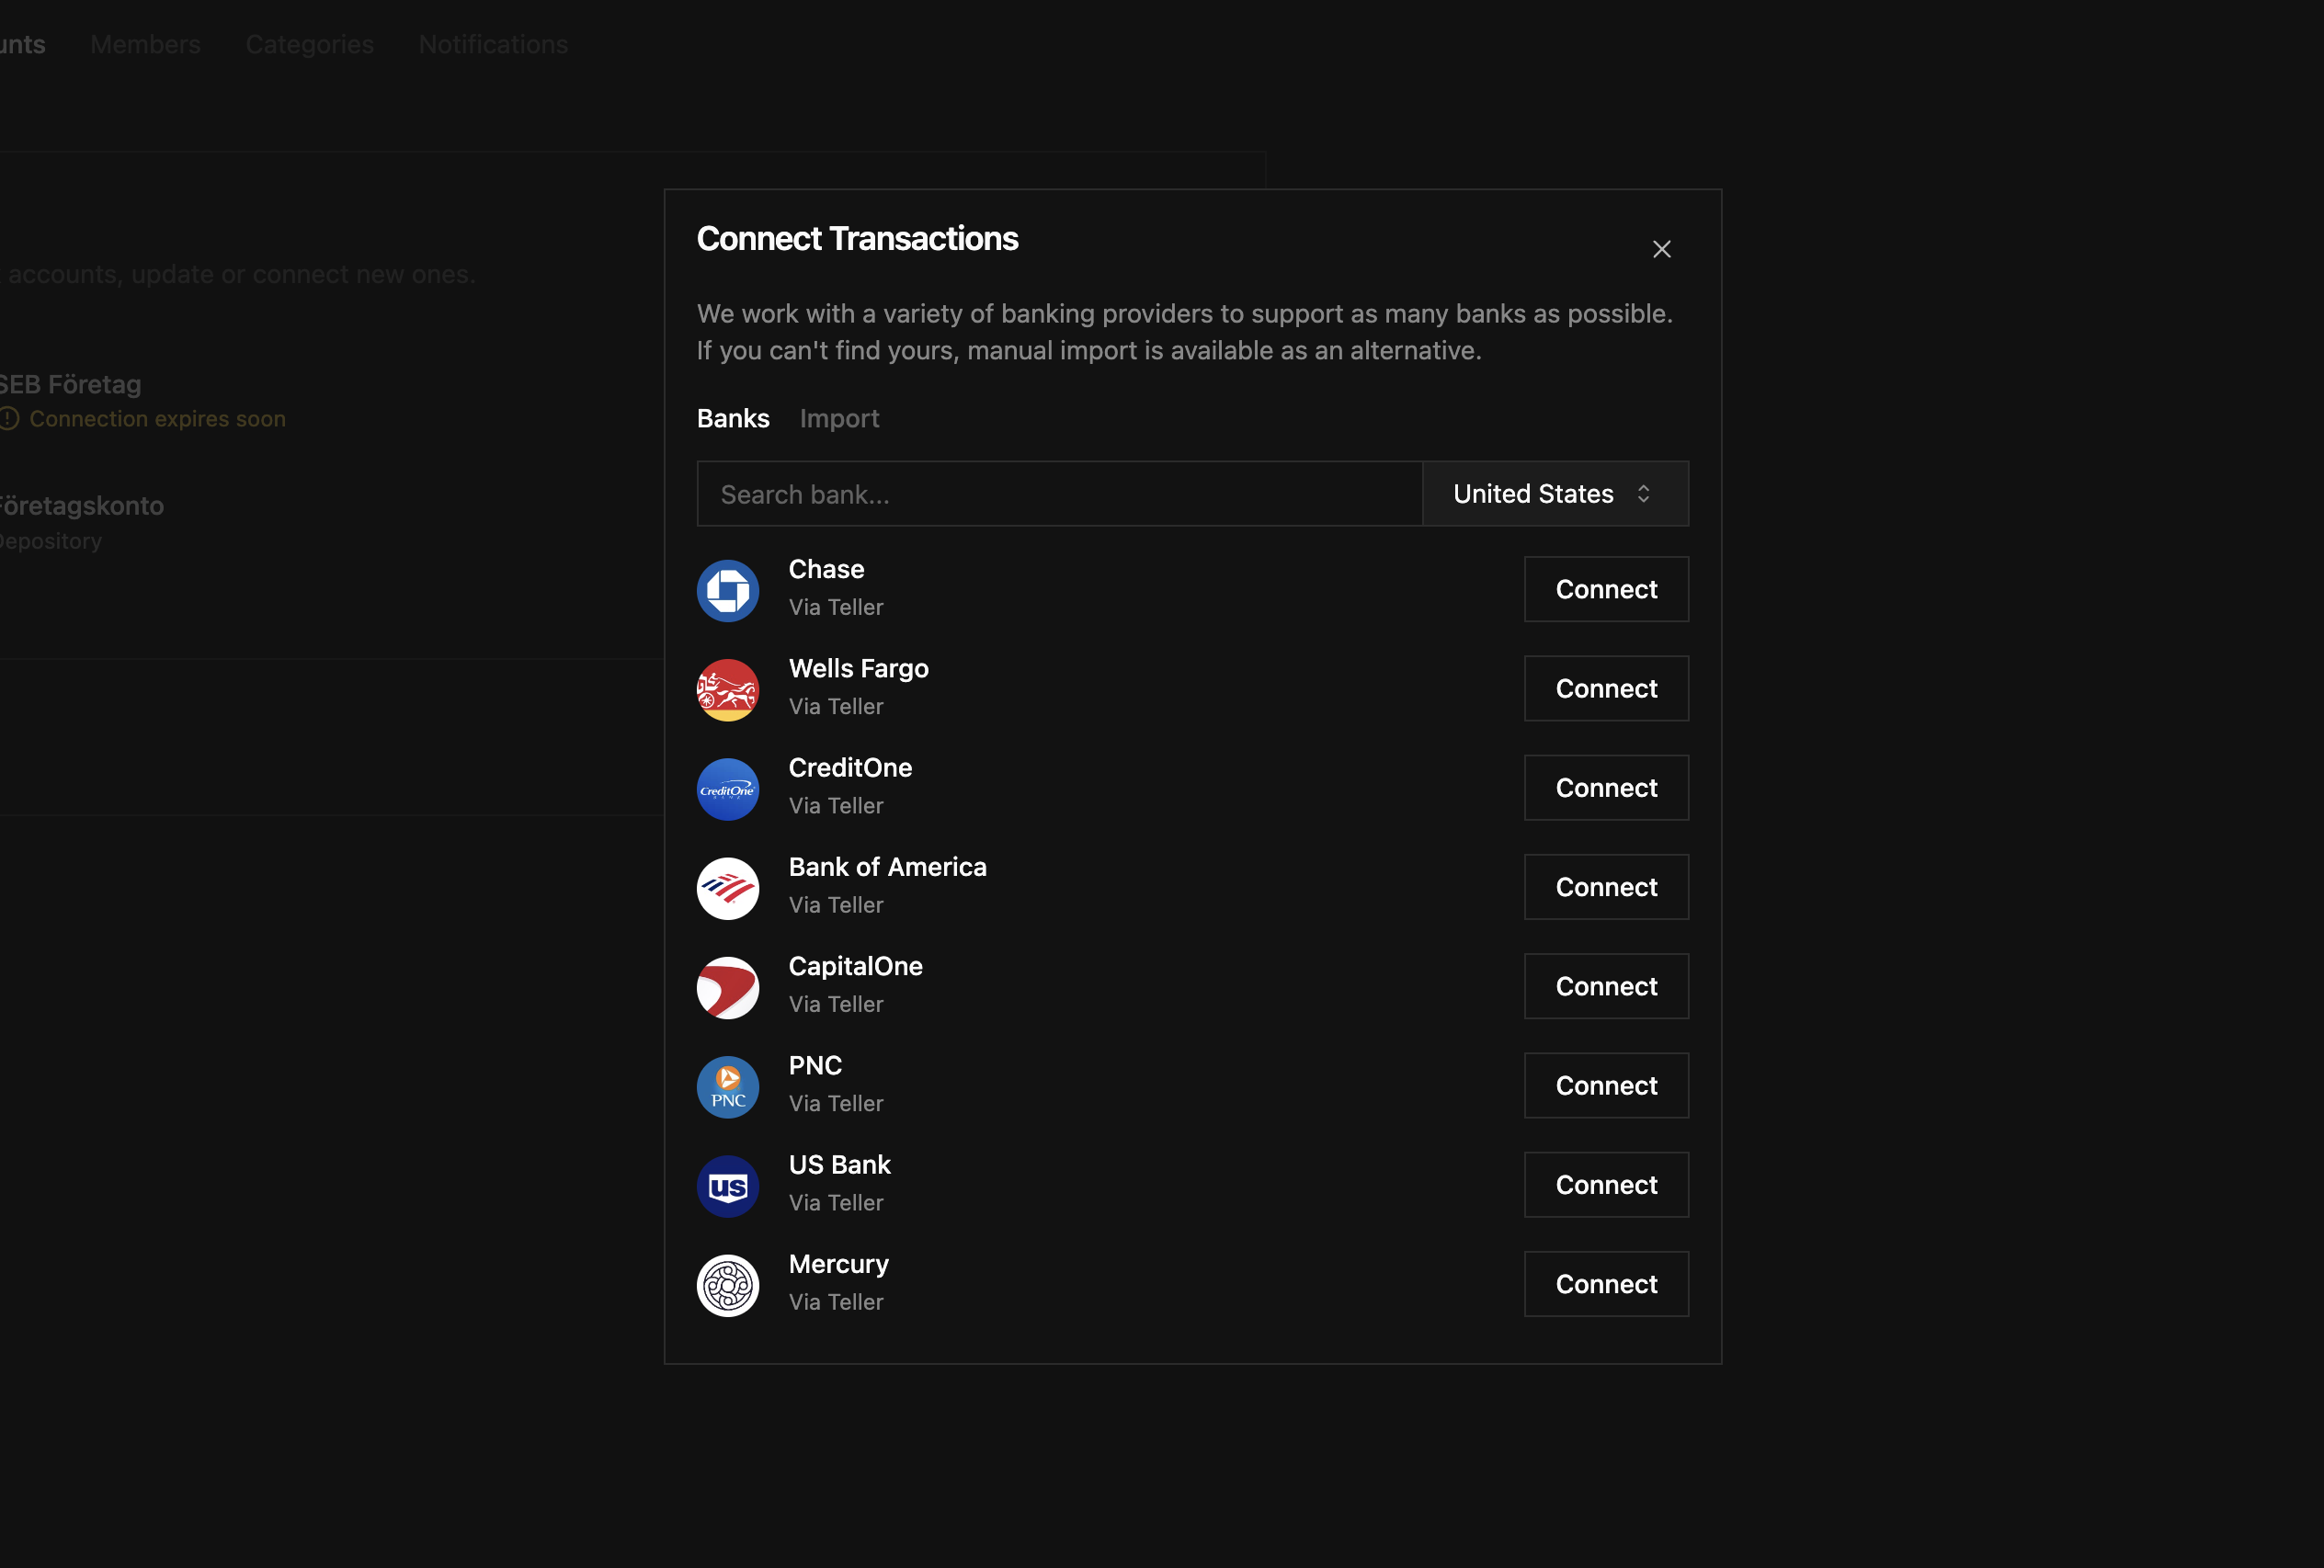Click the CapitalOne swoosh logo
The width and height of the screenshot is (2324, 1568).
pos(727,987)
